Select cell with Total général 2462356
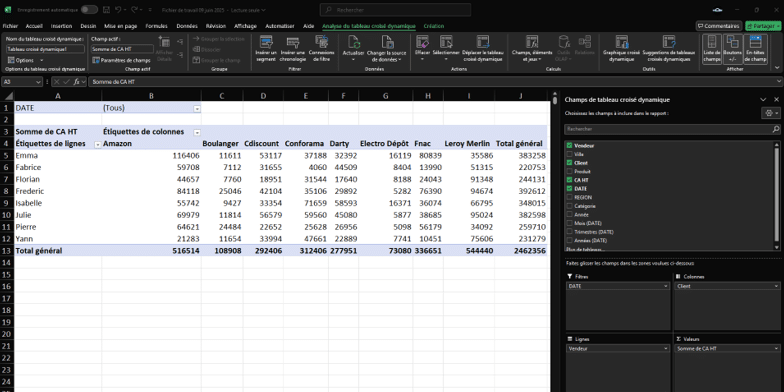The height and width of the screenshot is (392, 784). (x=520, y=250)
